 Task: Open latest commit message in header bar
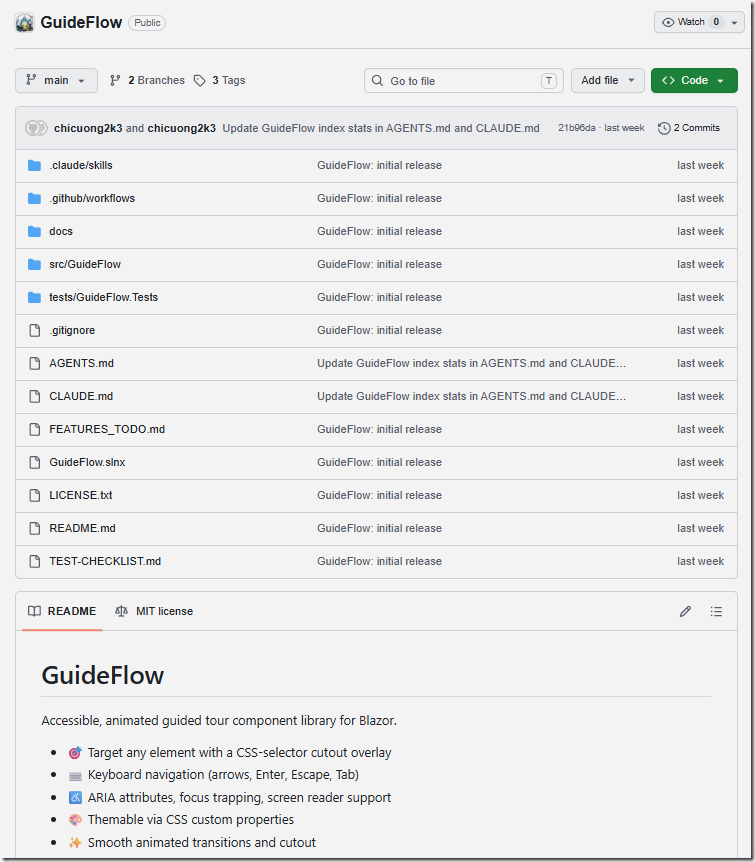tap(381, 128)
